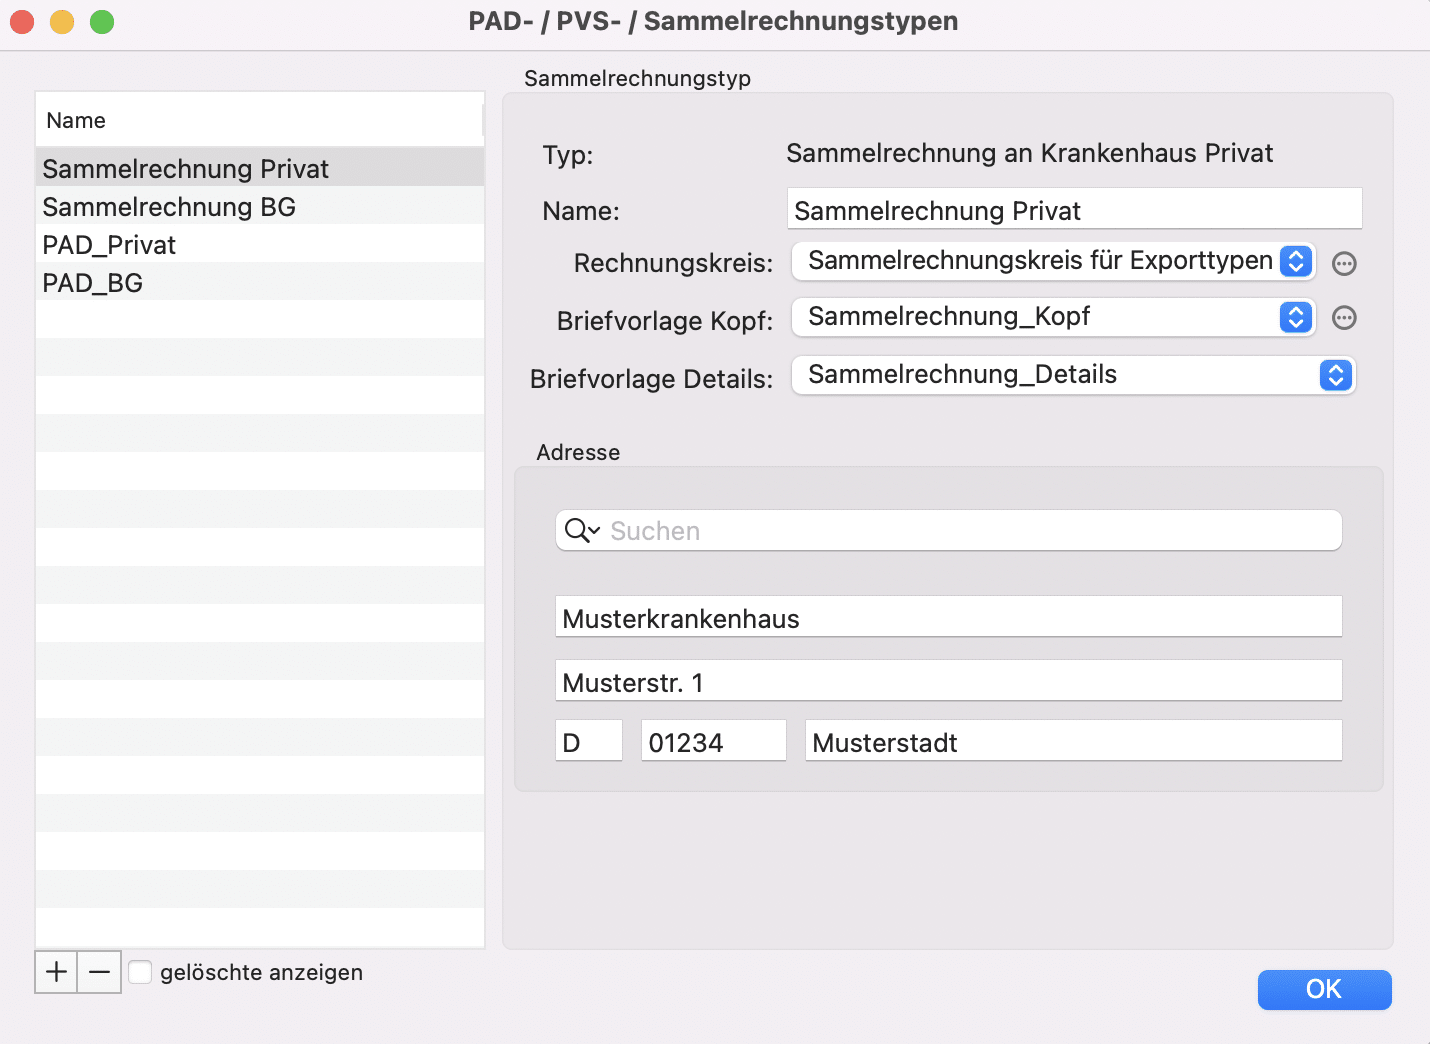Click the Name input field
Screen dimensions: 1430x1044
point(1074,209)
